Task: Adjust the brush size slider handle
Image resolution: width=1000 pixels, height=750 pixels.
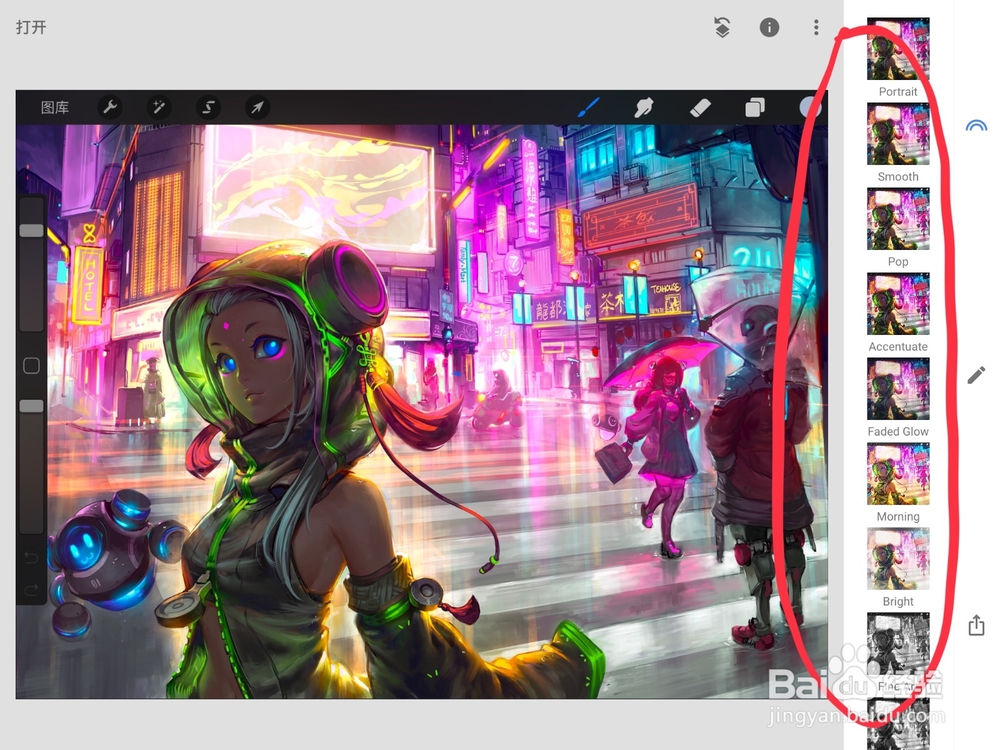Action: 31,230
